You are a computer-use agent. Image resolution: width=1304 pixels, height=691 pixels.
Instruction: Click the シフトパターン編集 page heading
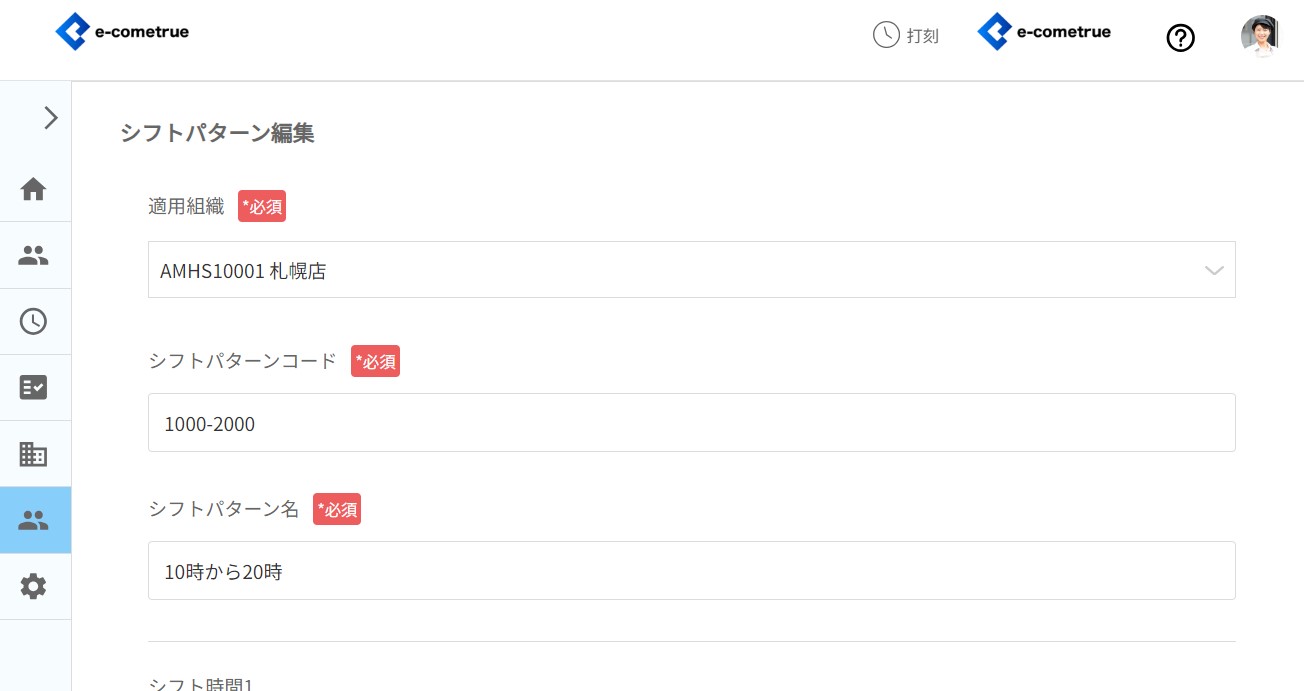click(217, 133)
